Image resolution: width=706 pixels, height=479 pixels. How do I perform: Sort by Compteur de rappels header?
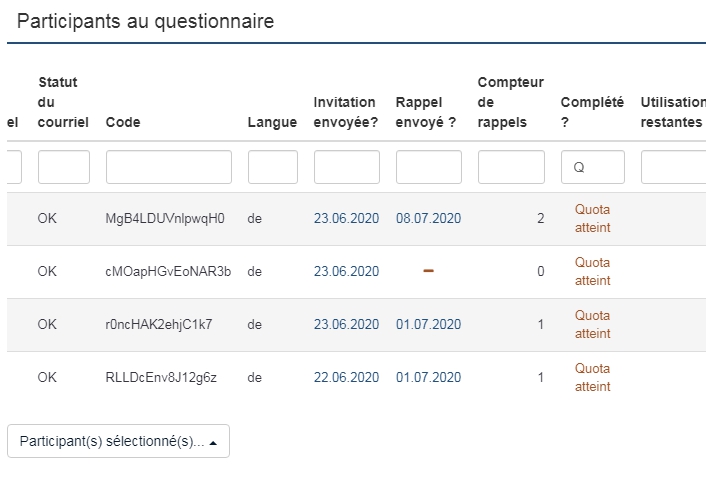click(x=511, y=102)
